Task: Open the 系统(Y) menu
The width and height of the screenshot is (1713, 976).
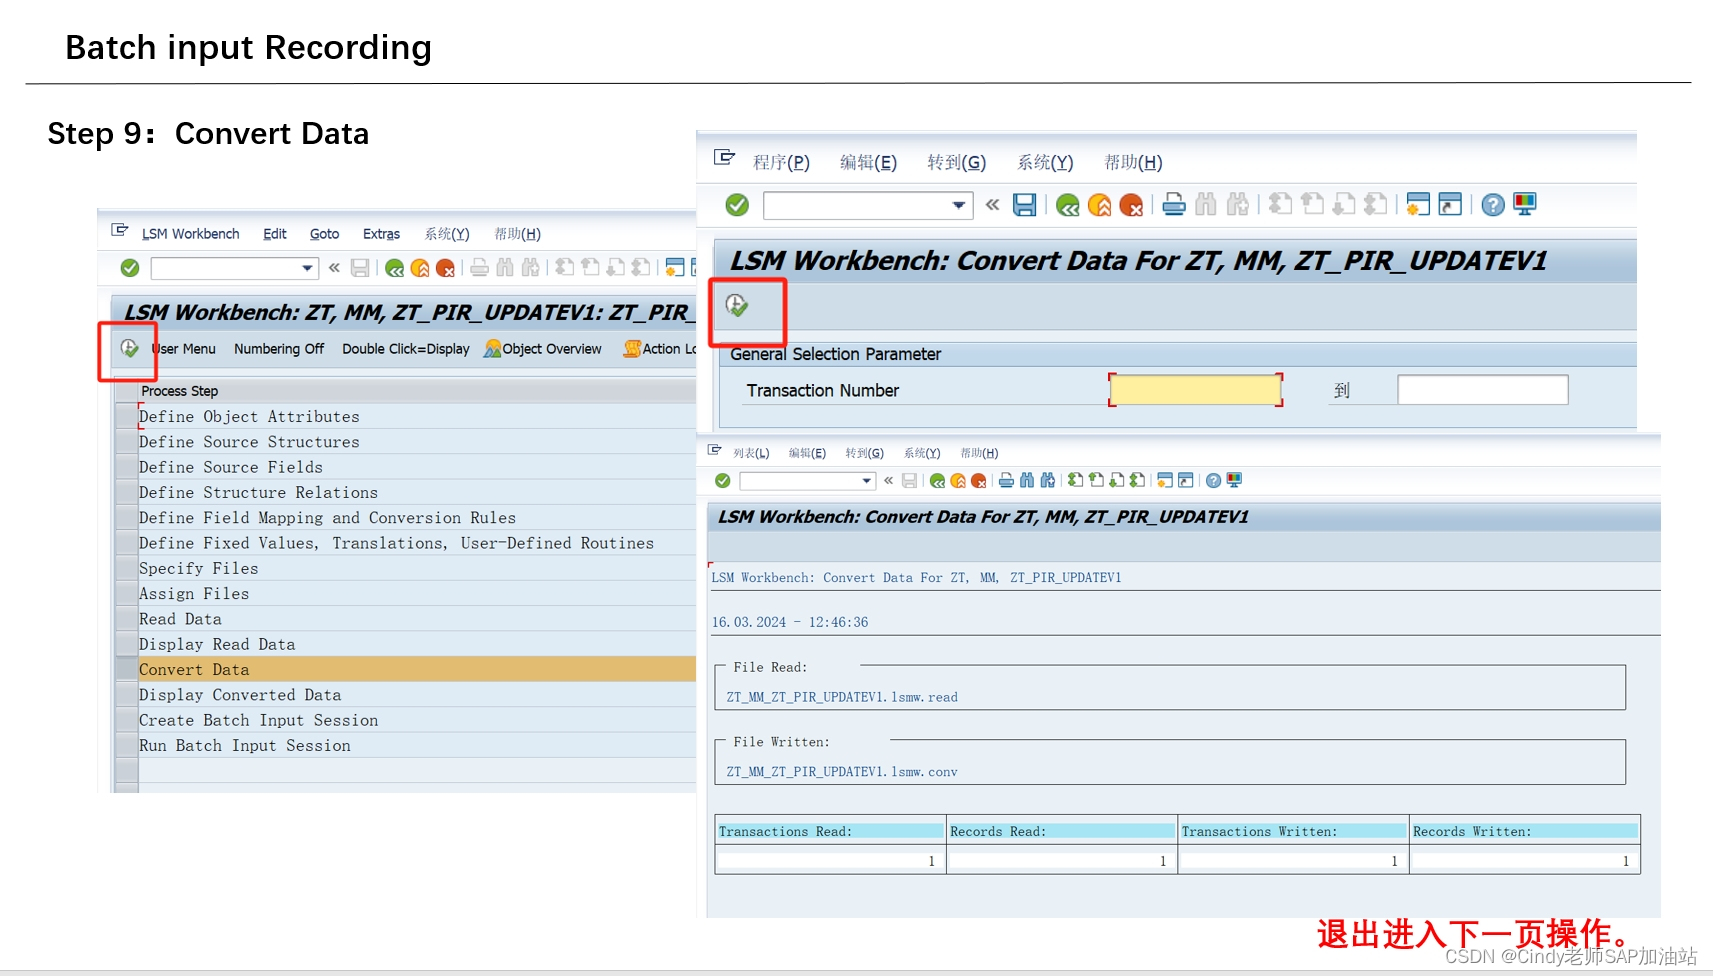Action: point(1044,162)
